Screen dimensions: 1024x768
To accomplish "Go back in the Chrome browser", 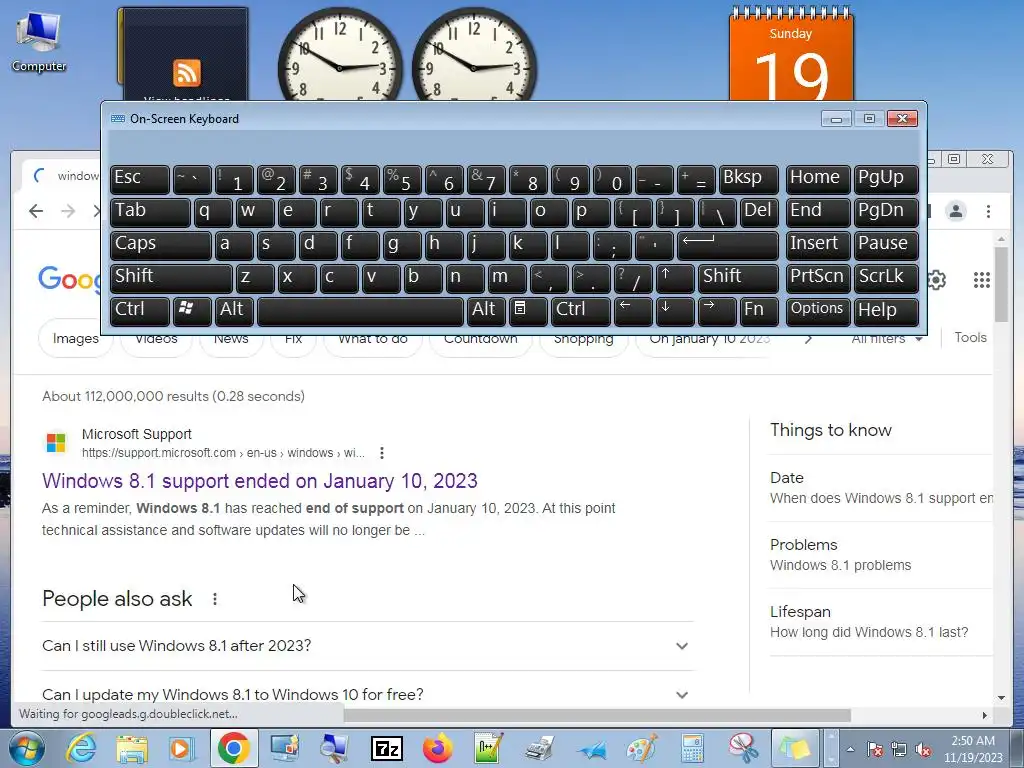I will pyautogui.click(x=36, y=211).
